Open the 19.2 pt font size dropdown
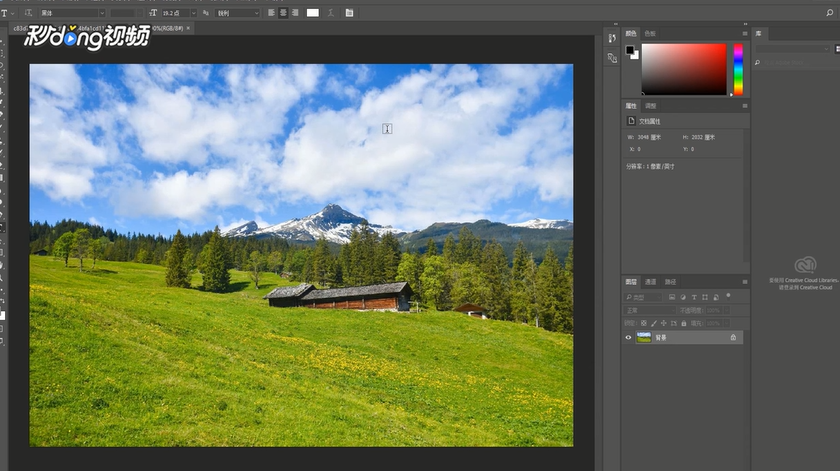 click(193, 13)
